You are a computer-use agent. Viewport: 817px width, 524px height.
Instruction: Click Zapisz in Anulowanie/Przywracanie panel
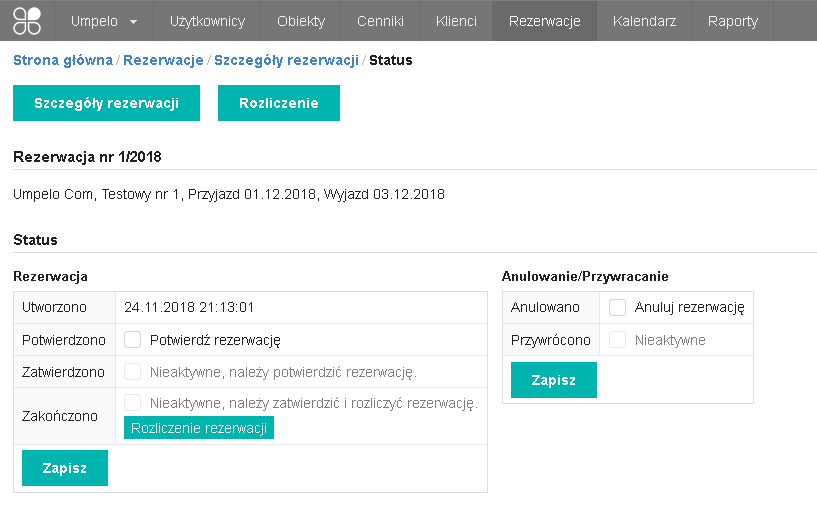tap(553, 380)
